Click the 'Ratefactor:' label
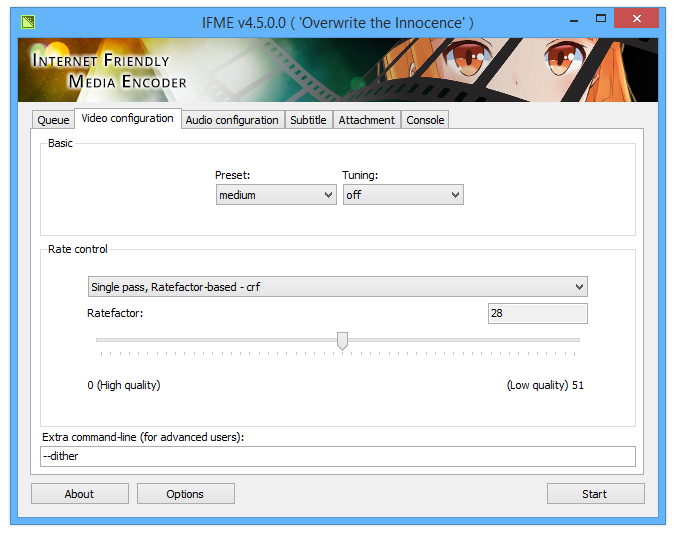Image resolution: width=674 pixels, height=539 pixels. 115,313
